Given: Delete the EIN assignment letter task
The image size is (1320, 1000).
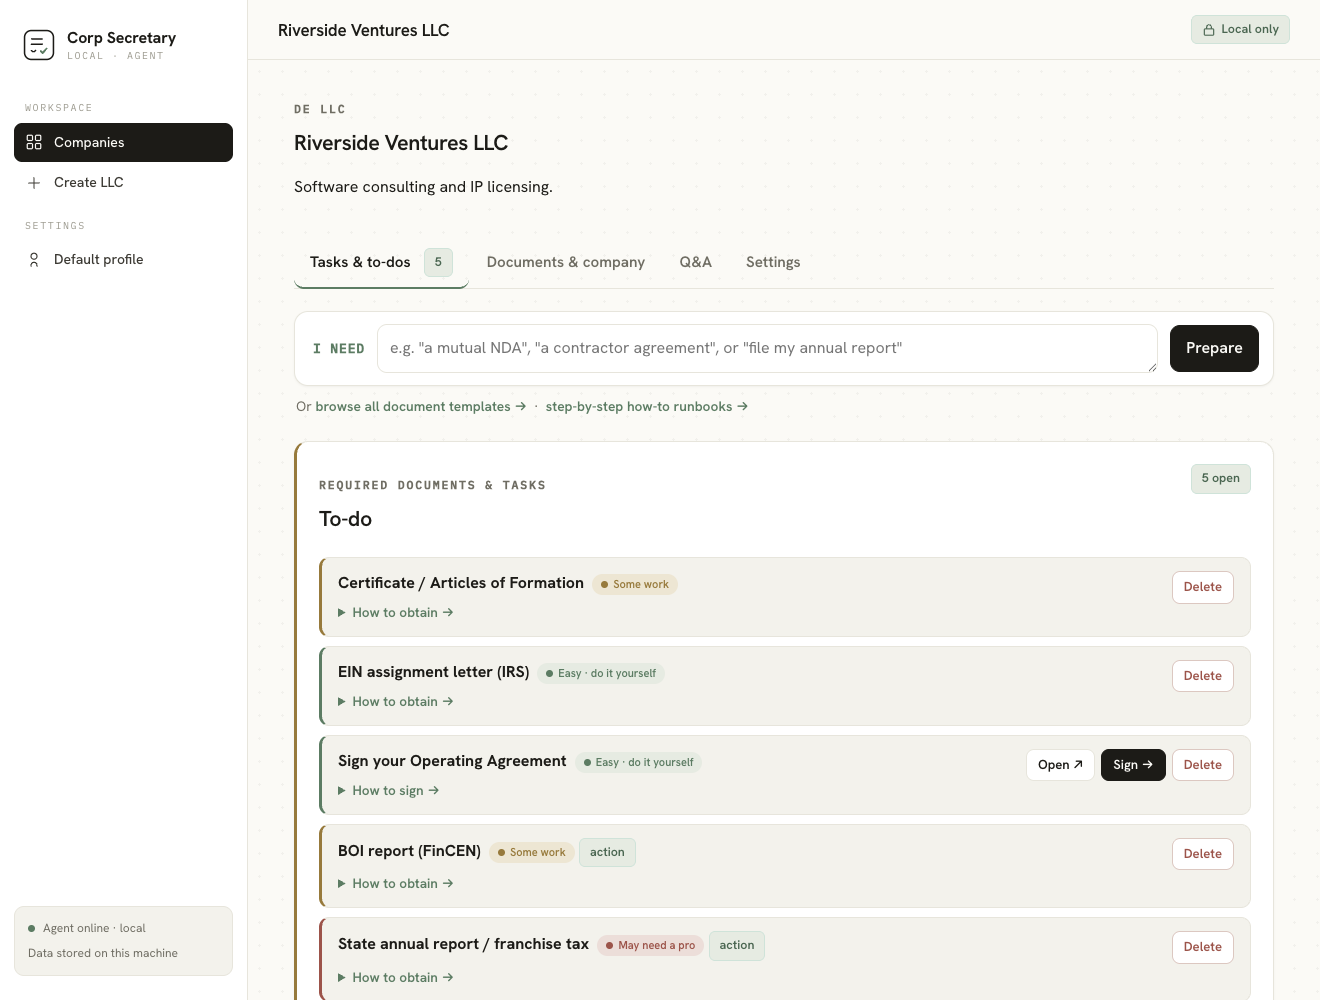Looking at the screenshot, I should (x=1202, y=676).
